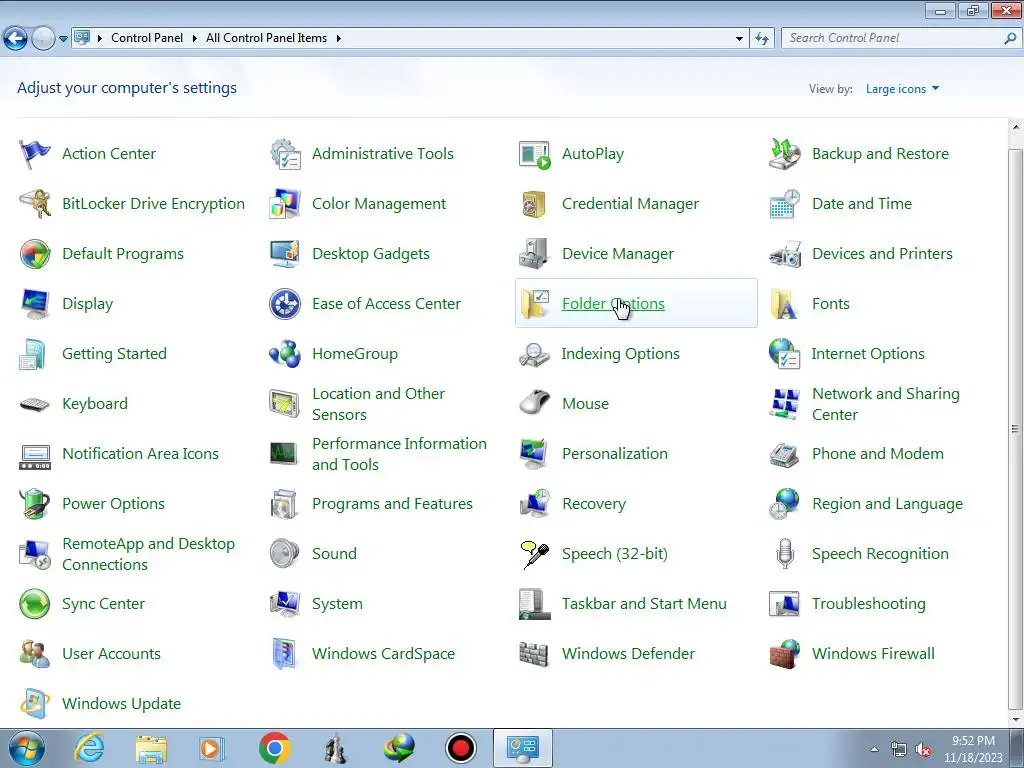This screenshot has width=1024, height=768.
Task: Open the Ease of Access Center icon
Action: coord(285,304)
